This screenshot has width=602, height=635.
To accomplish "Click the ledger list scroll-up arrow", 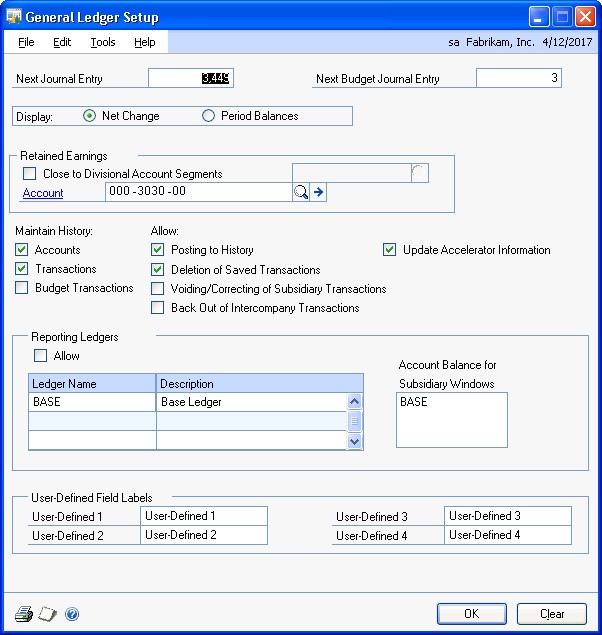I will coord(354,402).
